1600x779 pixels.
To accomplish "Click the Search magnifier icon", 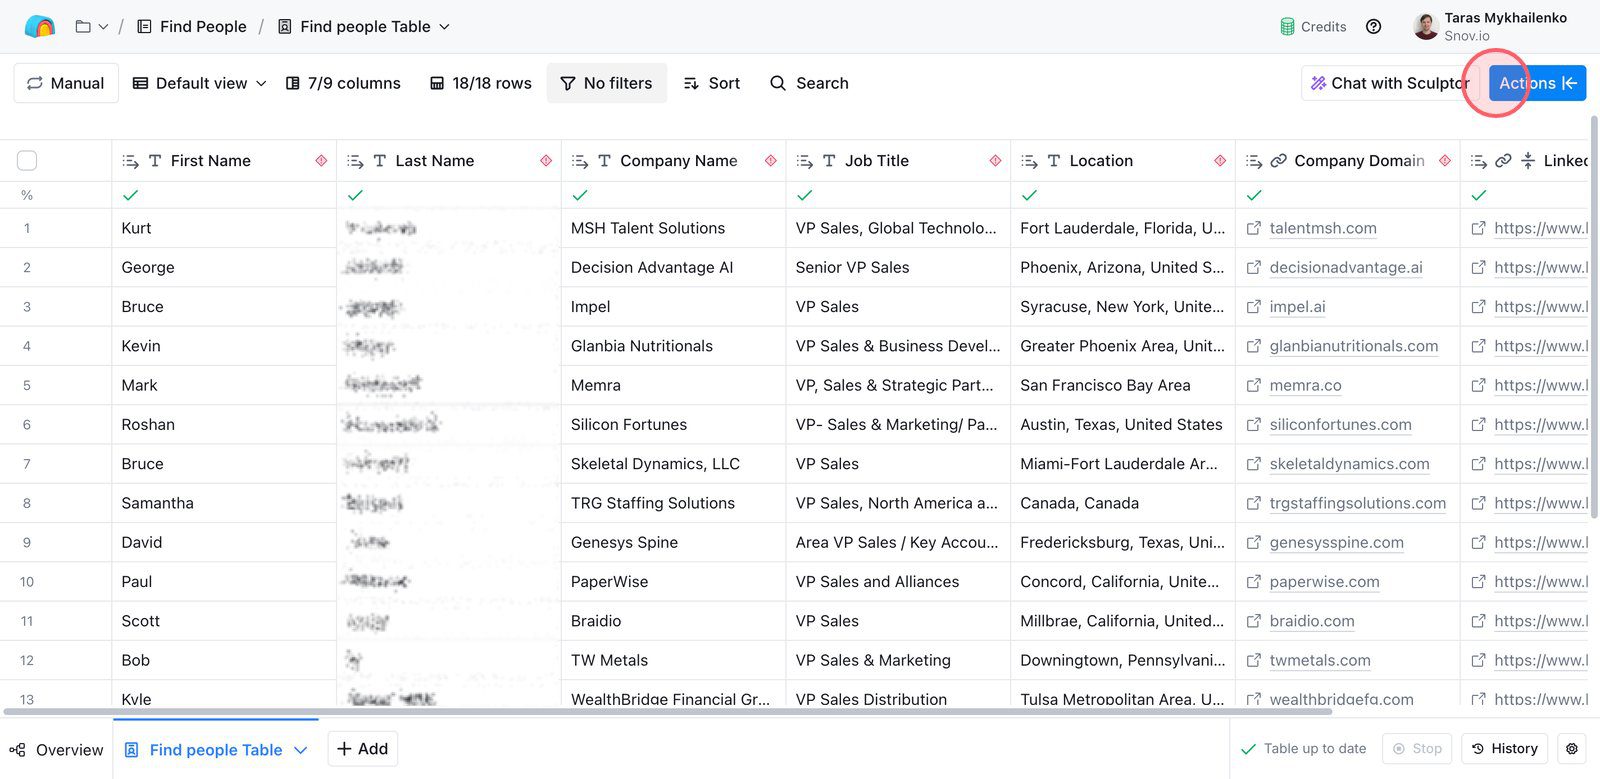I will click(778, 84).
